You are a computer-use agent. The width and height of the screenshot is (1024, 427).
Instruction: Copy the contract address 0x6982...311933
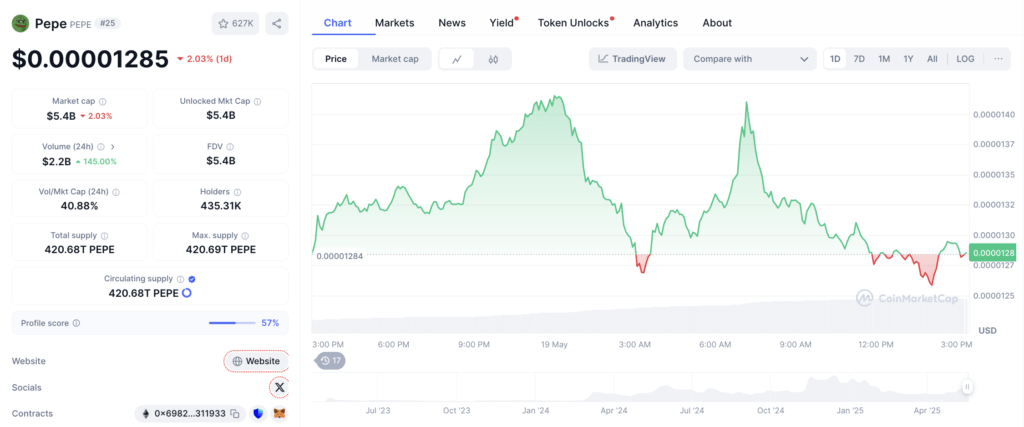[x=234, y=413]
